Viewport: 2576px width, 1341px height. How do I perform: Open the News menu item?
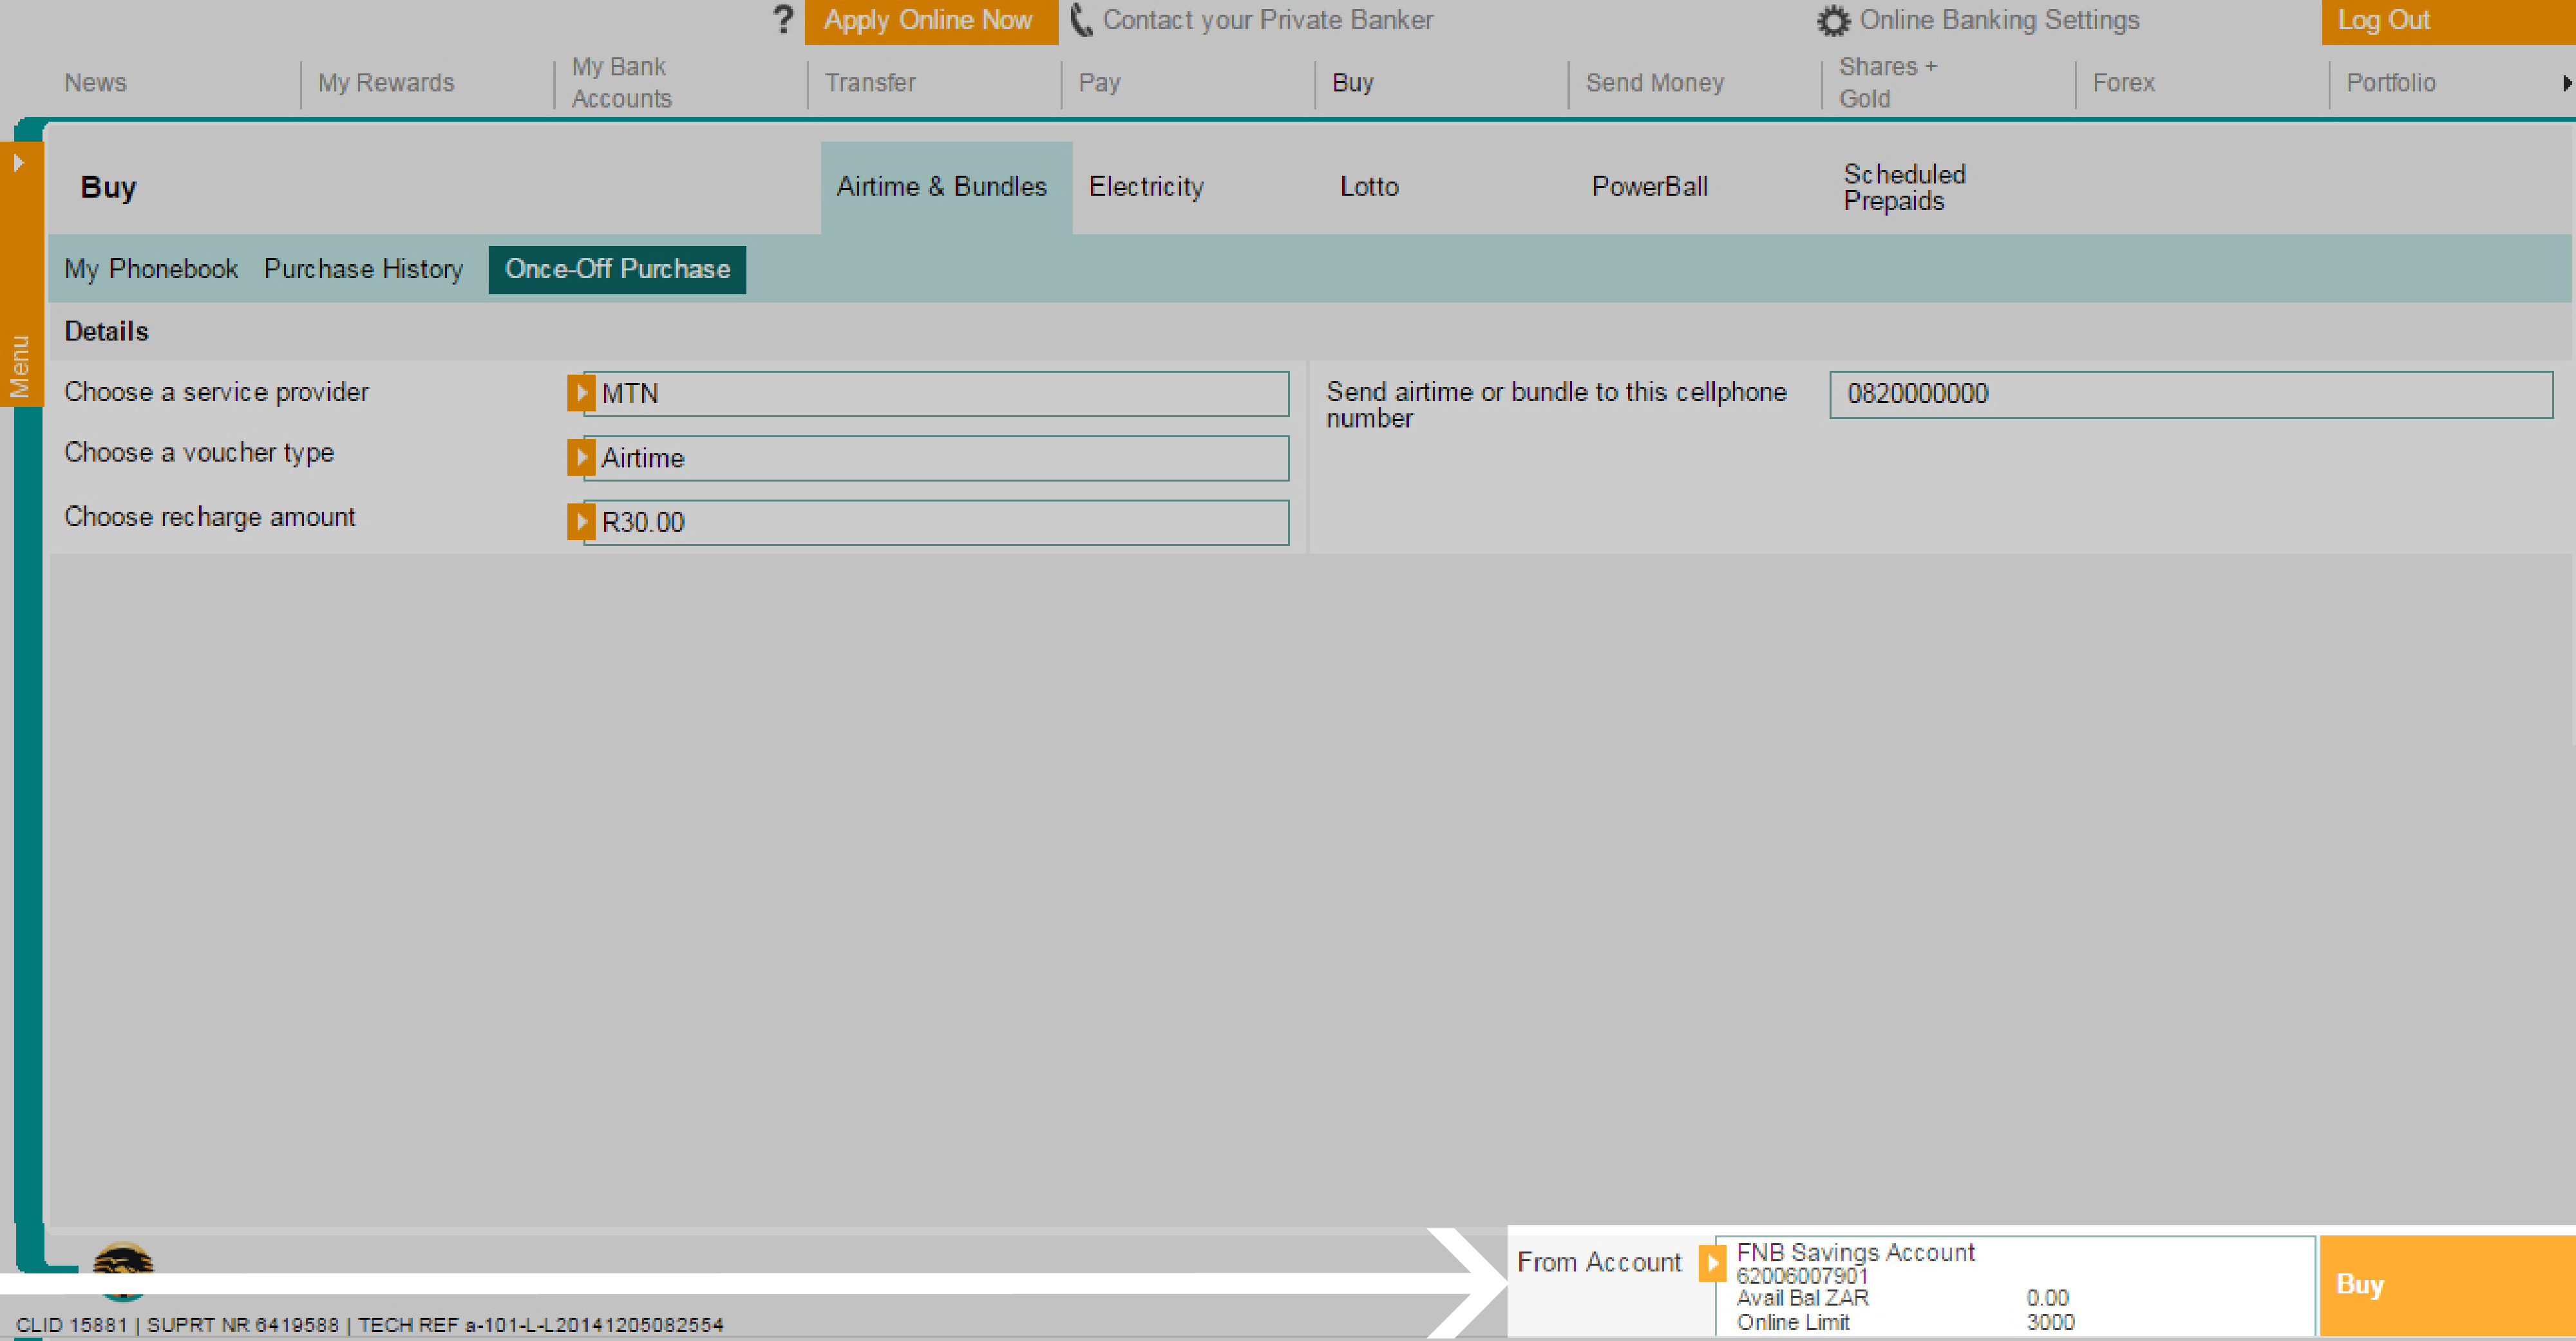[x=95, y=83]
